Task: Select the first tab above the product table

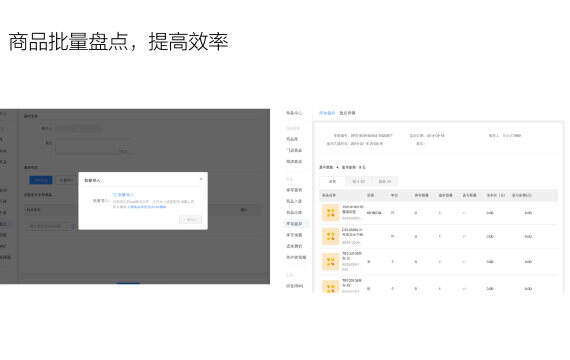Action: [x=332, y=181]
